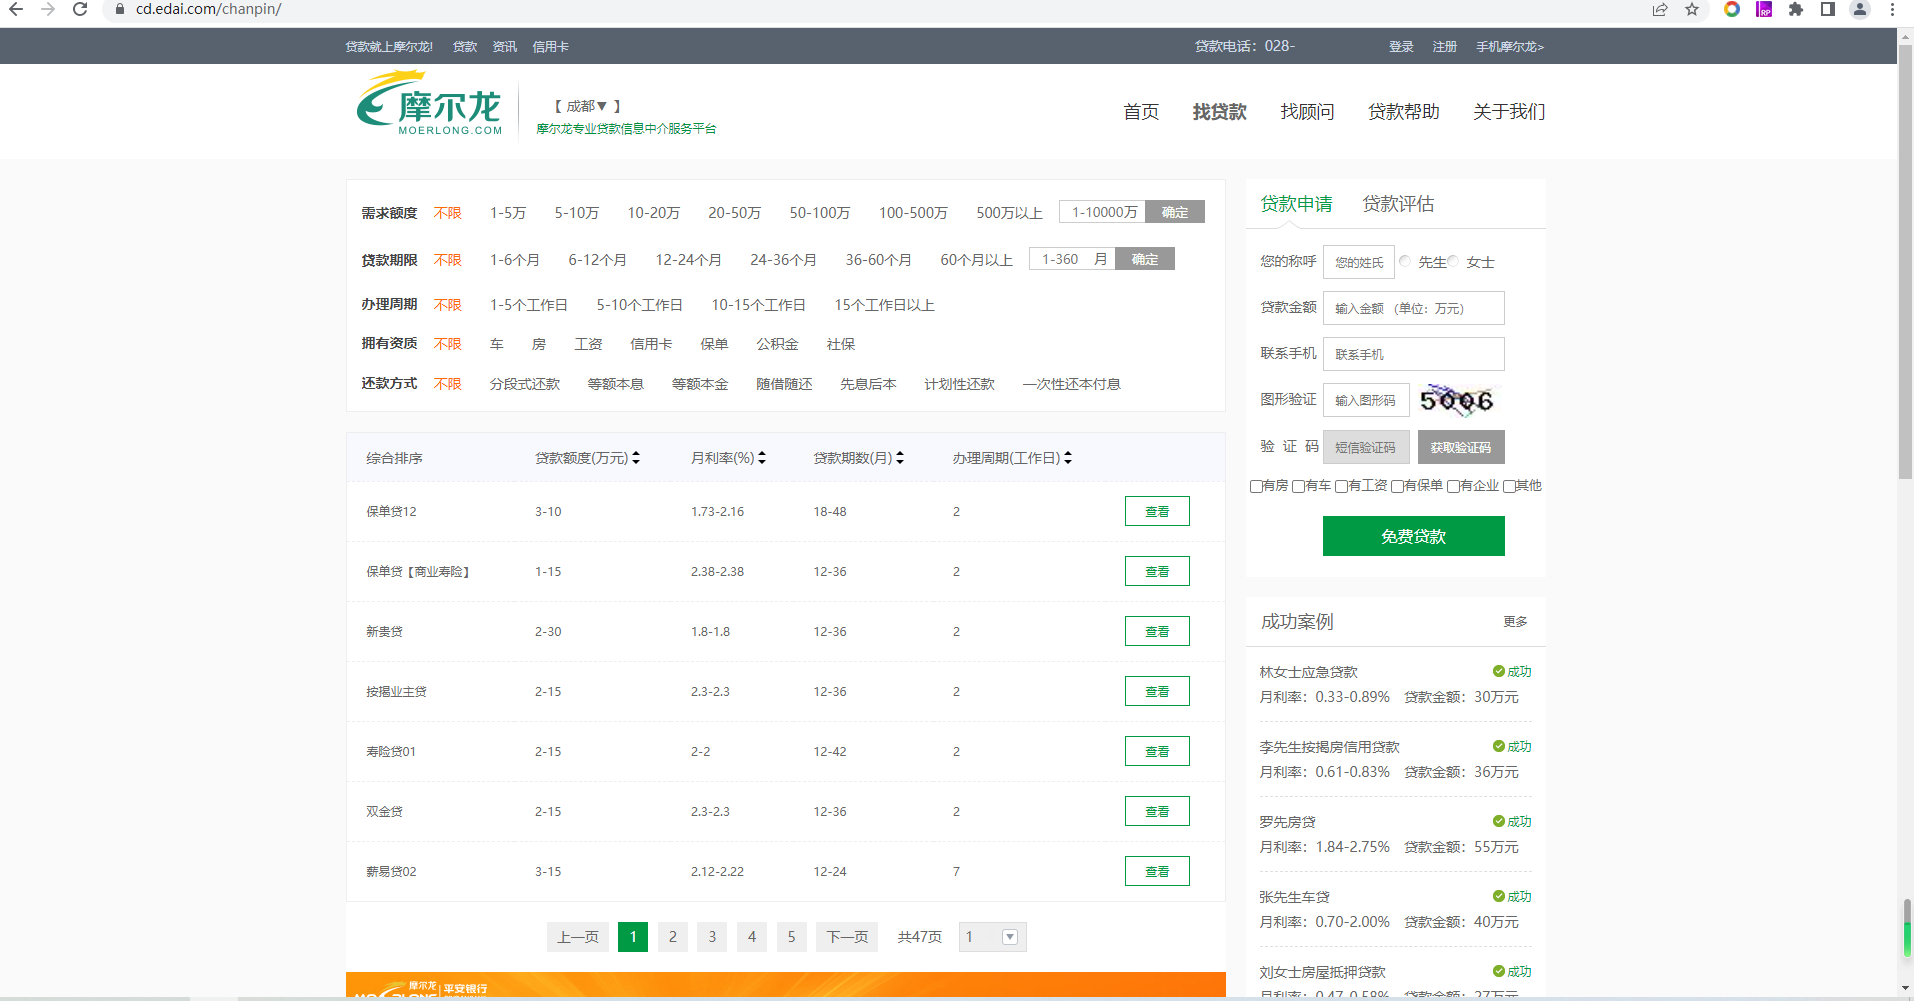
Task: Switch to the 贷款申请 tab
Action: pyautogui.click(x=1296, y=204)
